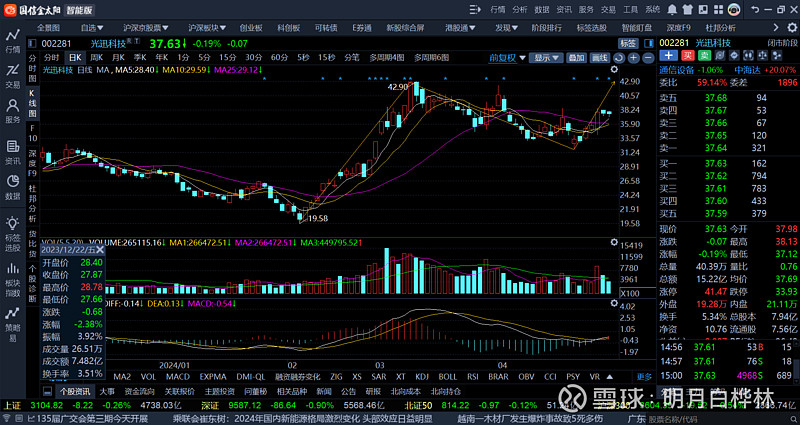800x425 pixels.
Task: Select the BOLL indicator tab
Action: point(447,377)
